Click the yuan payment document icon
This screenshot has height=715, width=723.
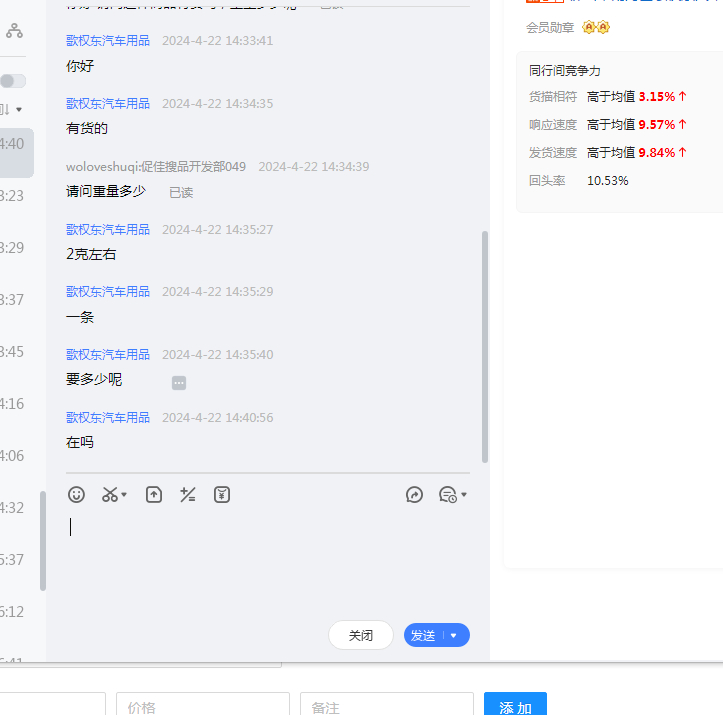point(222,494)
